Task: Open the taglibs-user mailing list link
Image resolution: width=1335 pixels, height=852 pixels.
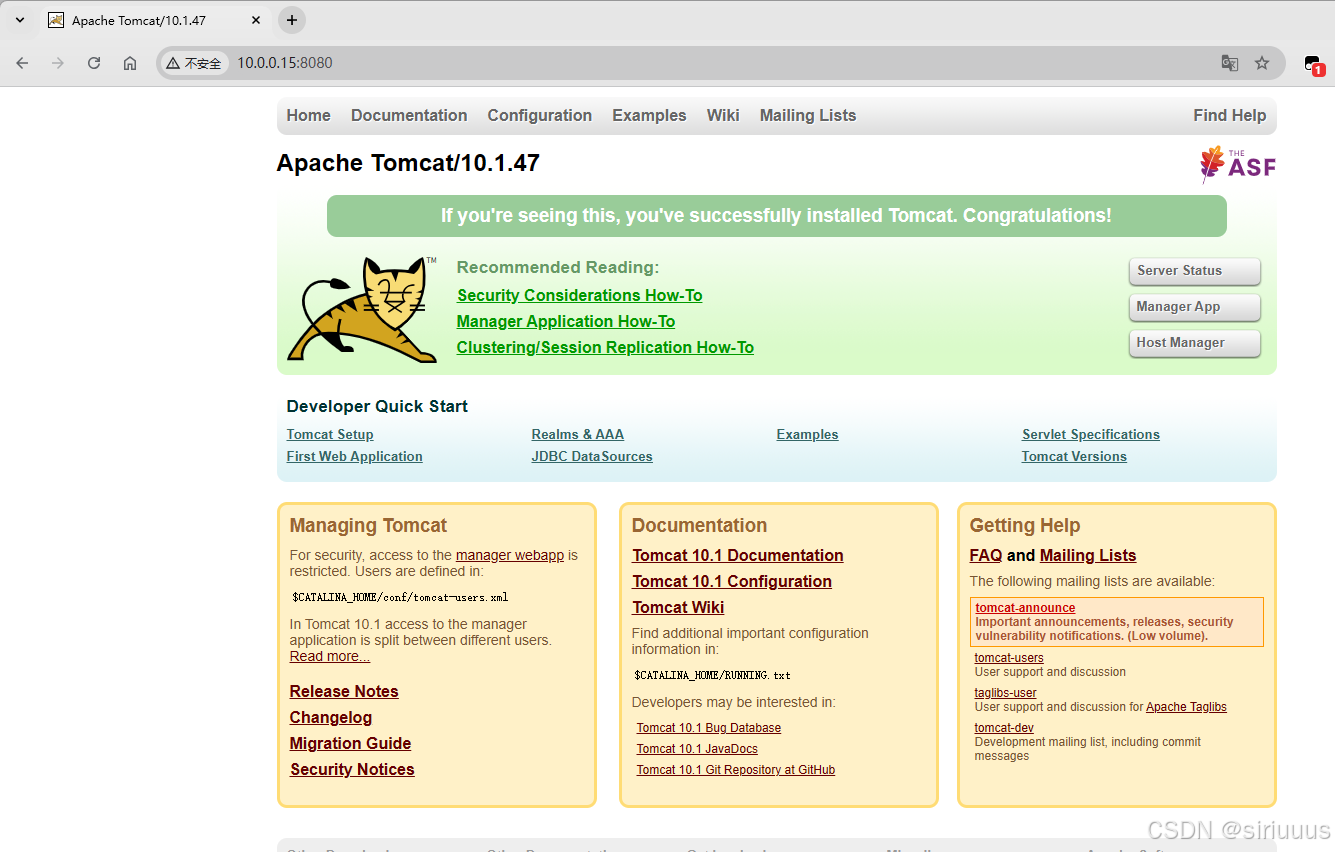Action: (1006, 693)
